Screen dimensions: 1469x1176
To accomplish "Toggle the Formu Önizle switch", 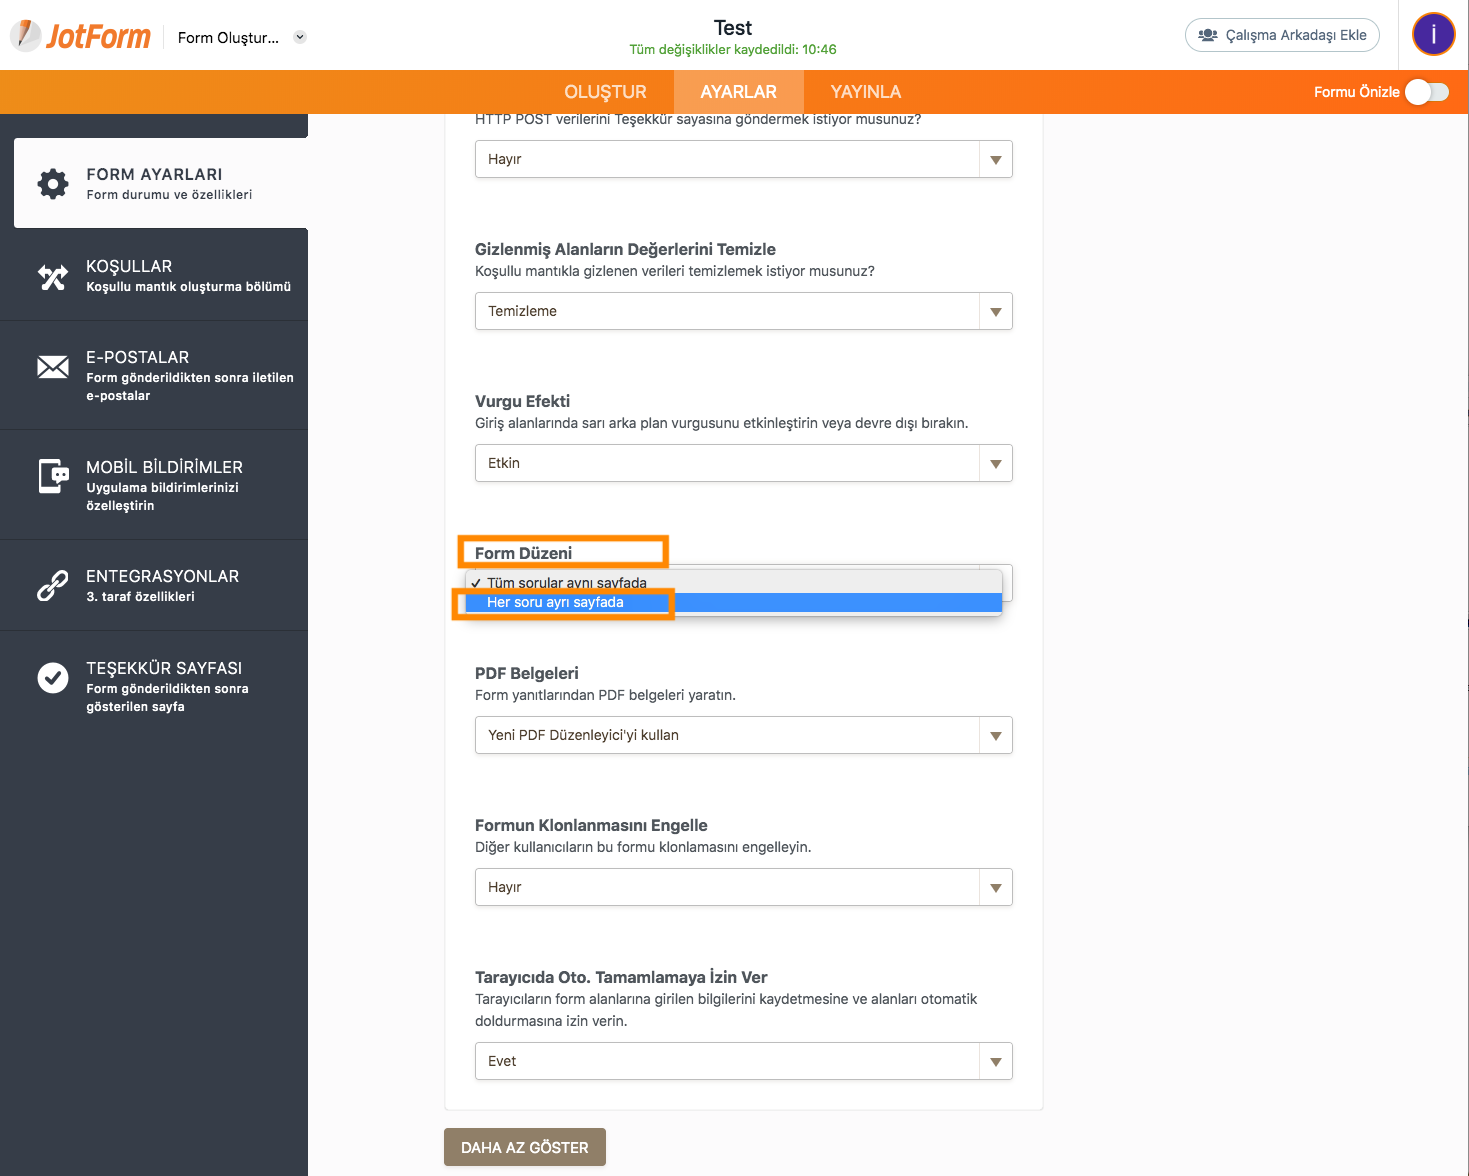I will point(1426,92).
